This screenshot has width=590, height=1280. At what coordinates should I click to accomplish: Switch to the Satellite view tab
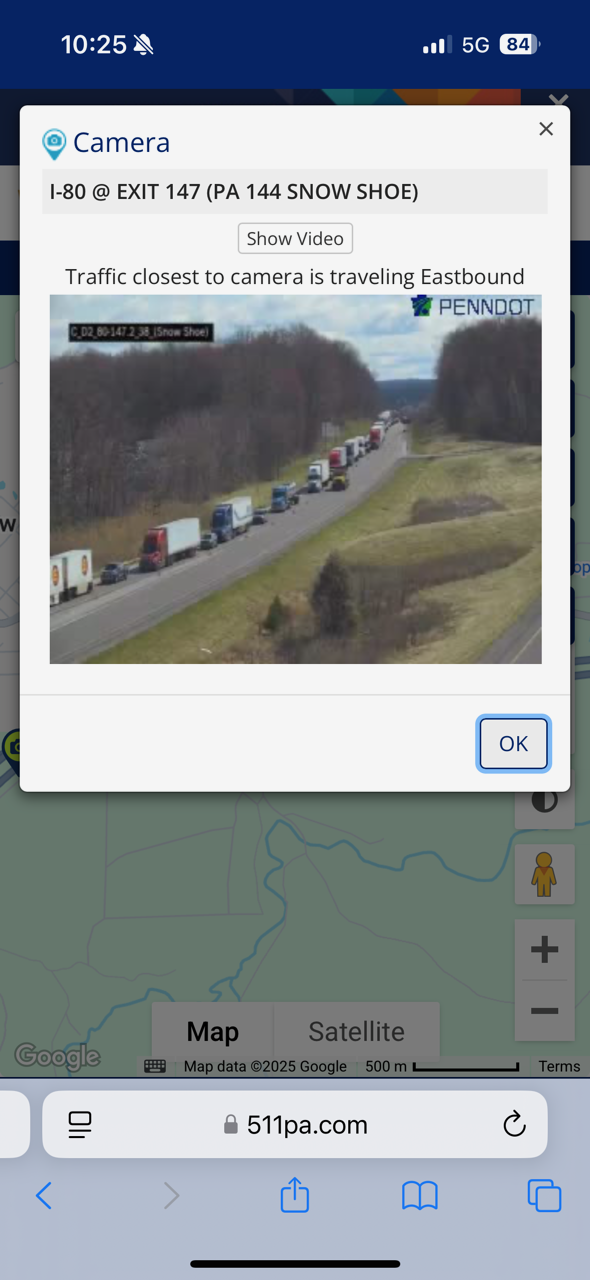coord(357,1031)
